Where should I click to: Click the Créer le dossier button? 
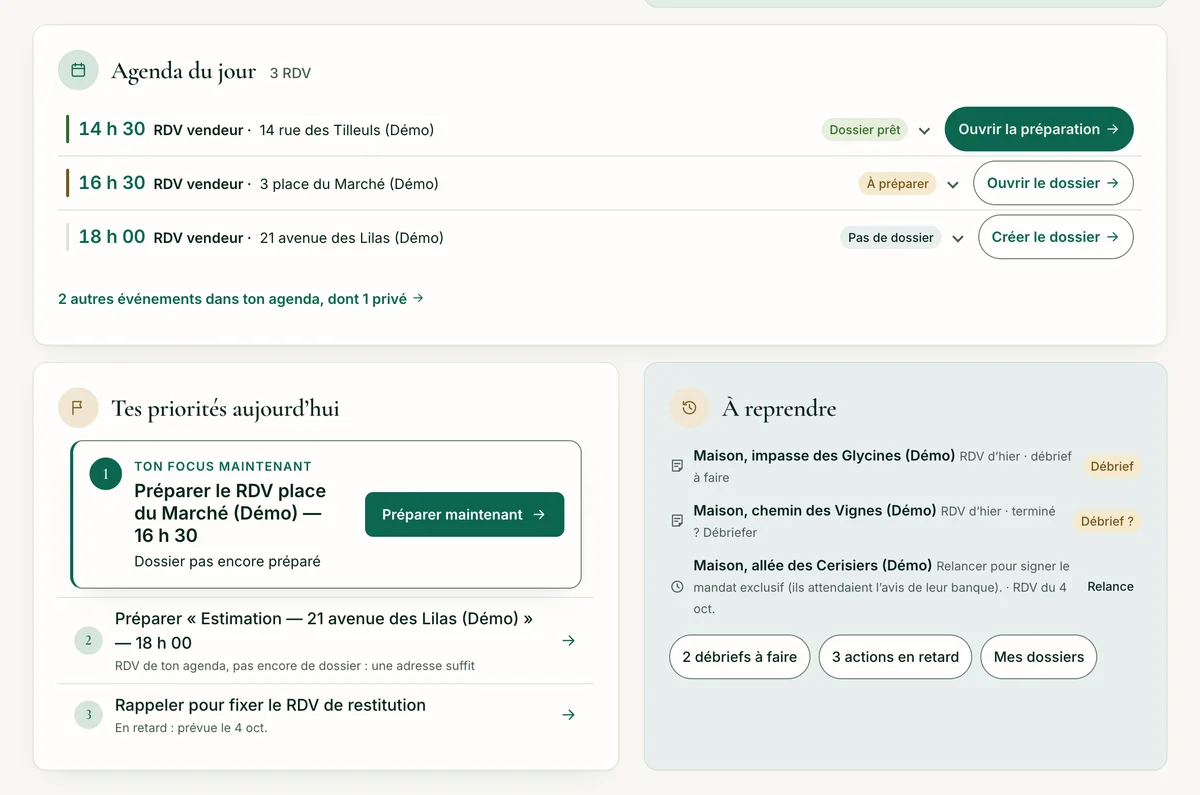(1056, 237)
